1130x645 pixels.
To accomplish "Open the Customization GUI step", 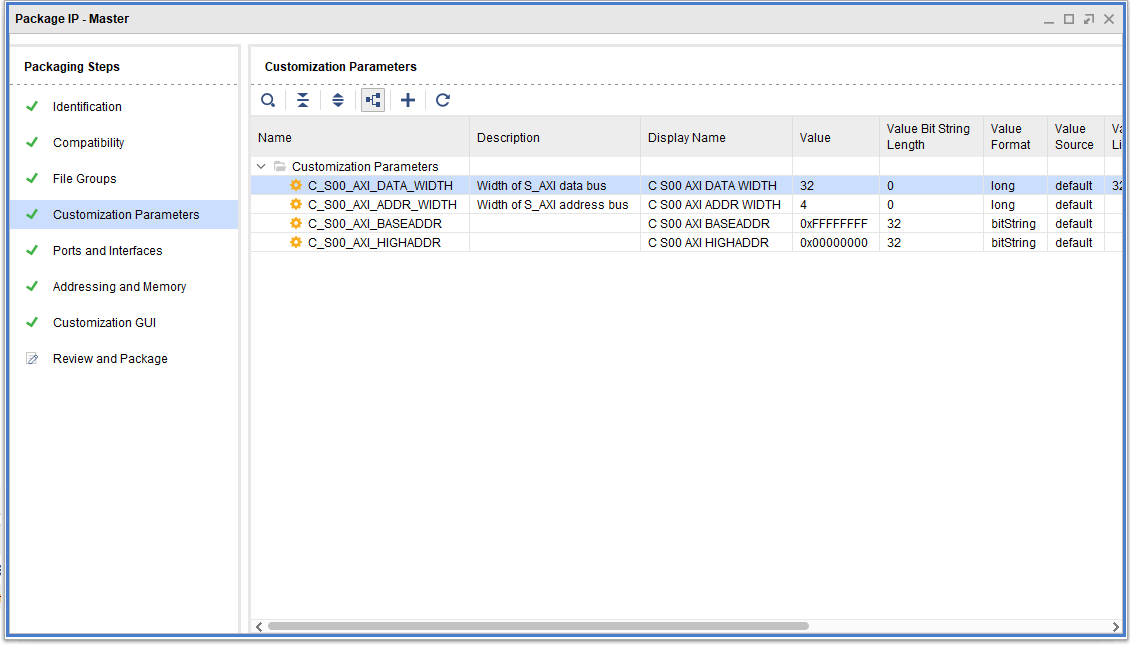I will point(104,323).
